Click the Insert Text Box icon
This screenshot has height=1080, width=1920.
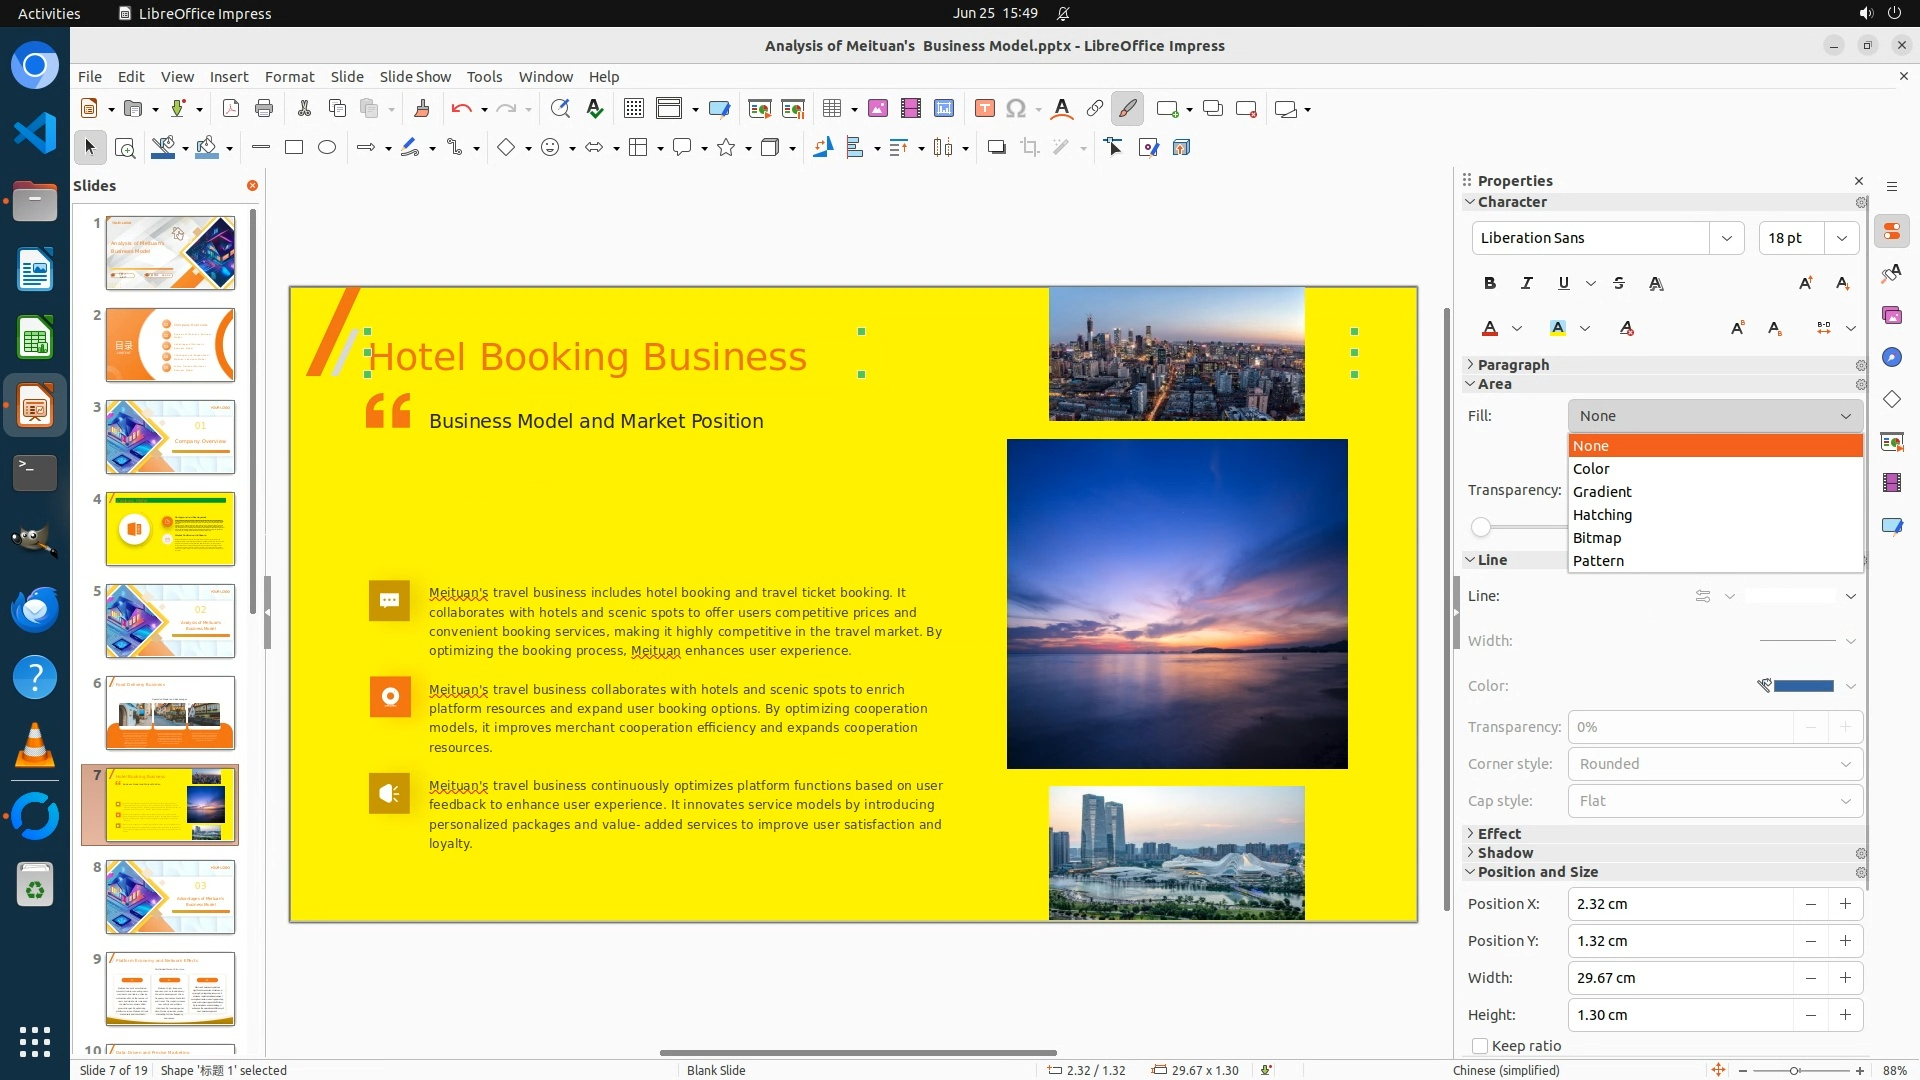click(984, 109)
